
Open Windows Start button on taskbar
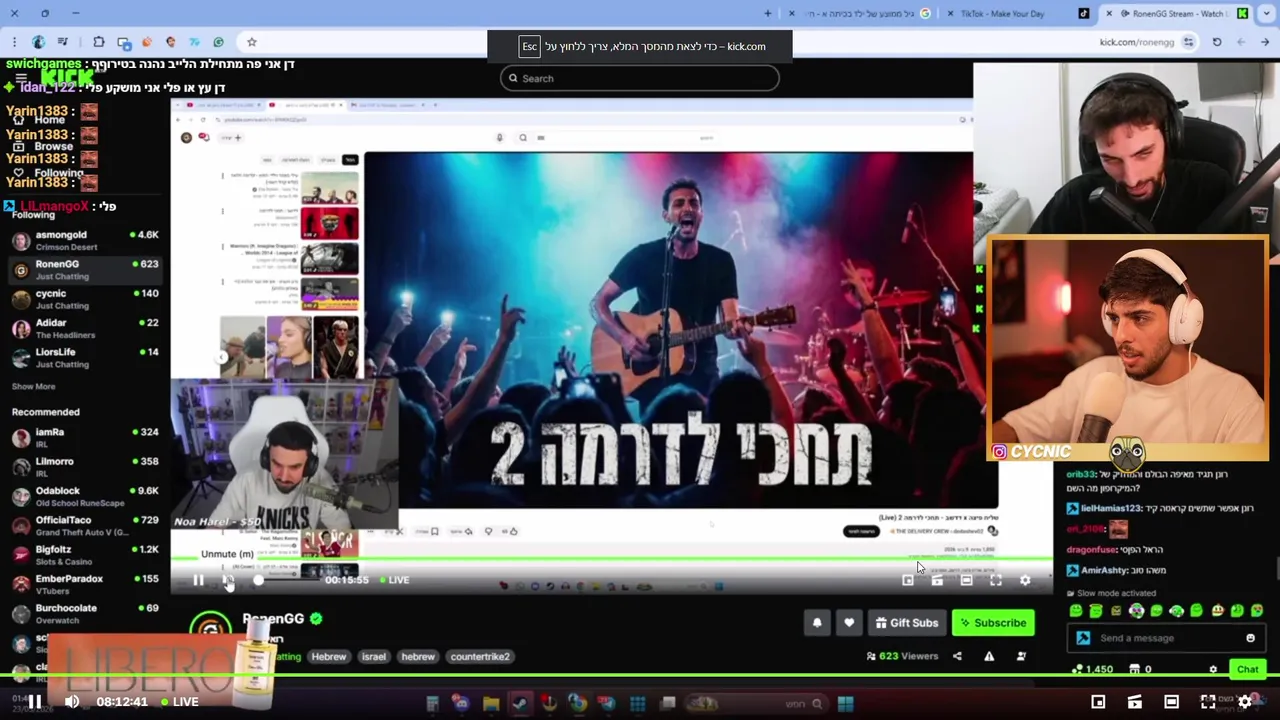point(845,703)
